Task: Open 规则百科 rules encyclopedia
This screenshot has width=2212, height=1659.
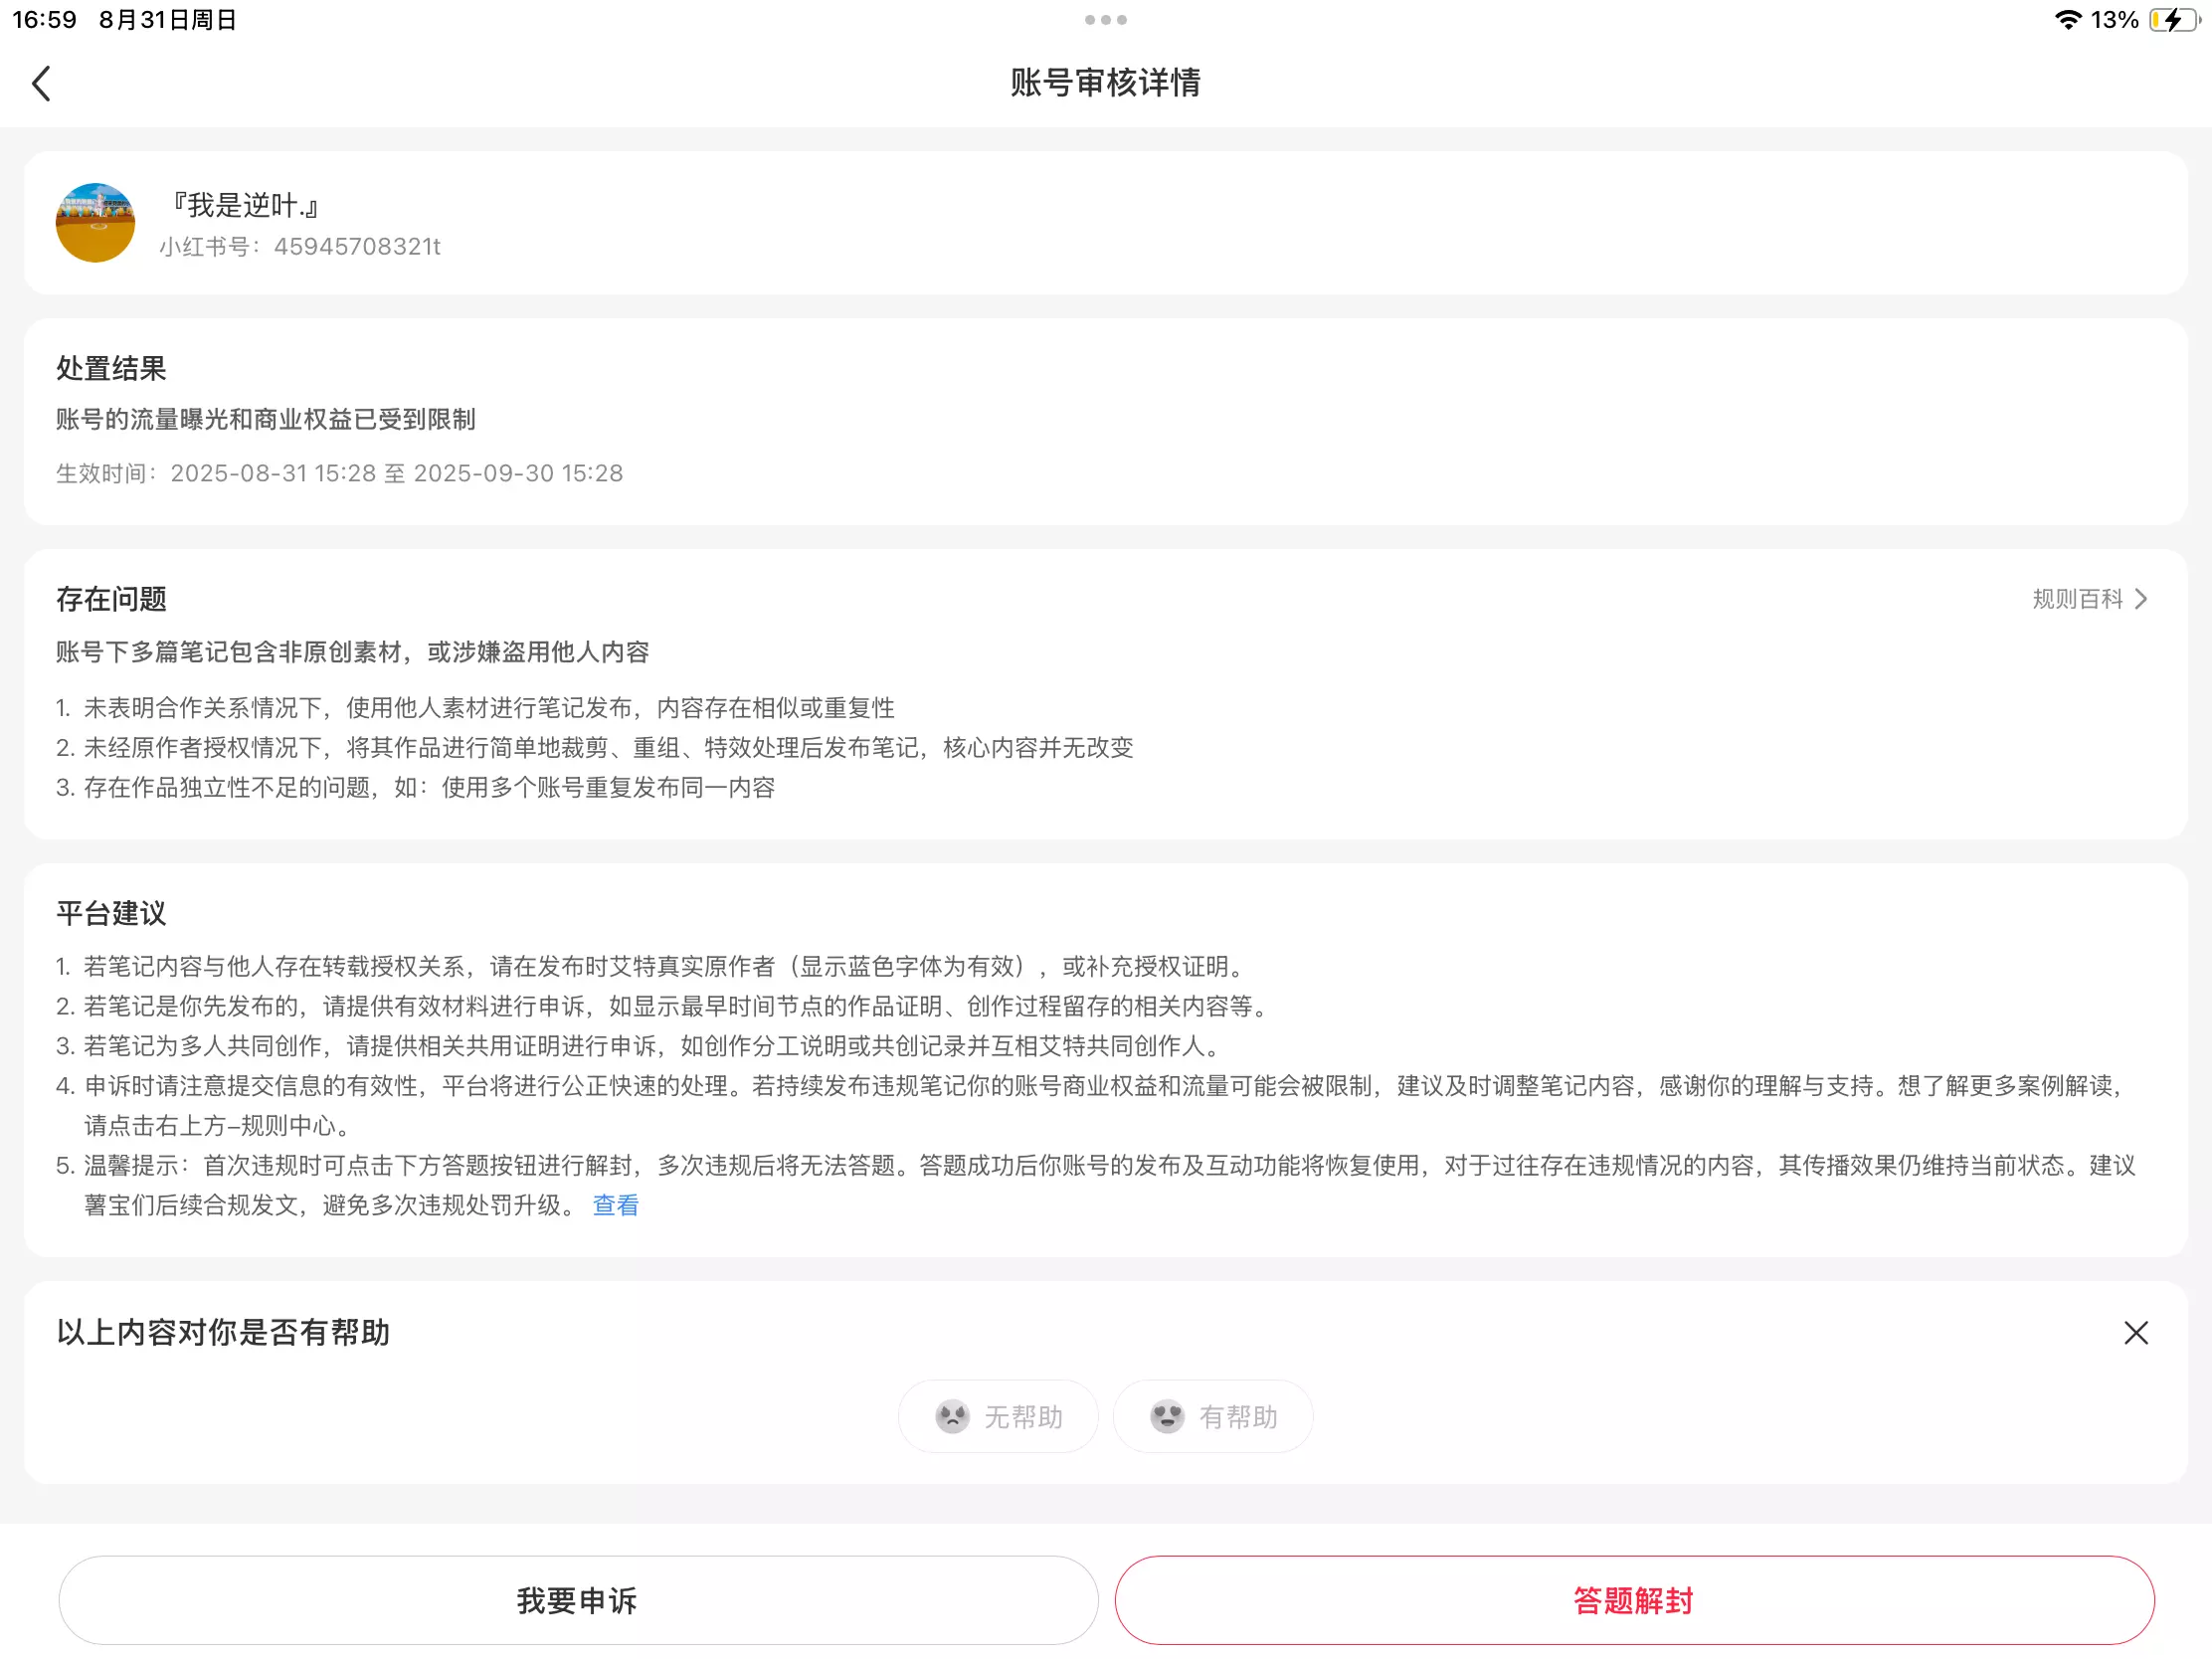Action: point(2077,599)
